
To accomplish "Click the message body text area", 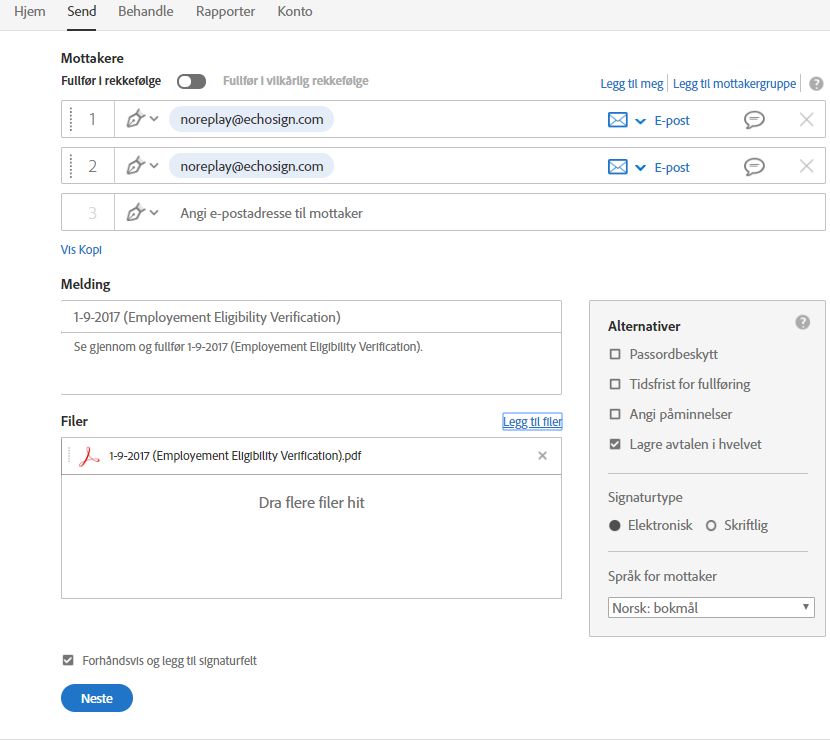I will 311,364.
